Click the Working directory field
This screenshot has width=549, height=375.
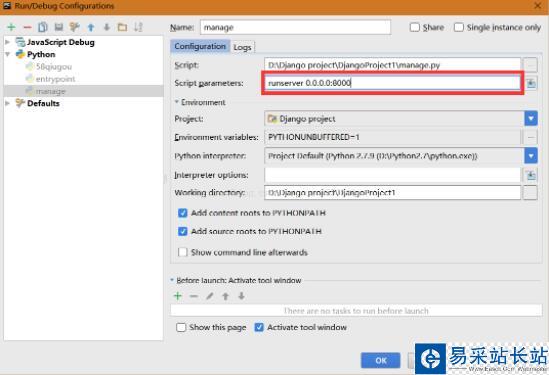392,193
